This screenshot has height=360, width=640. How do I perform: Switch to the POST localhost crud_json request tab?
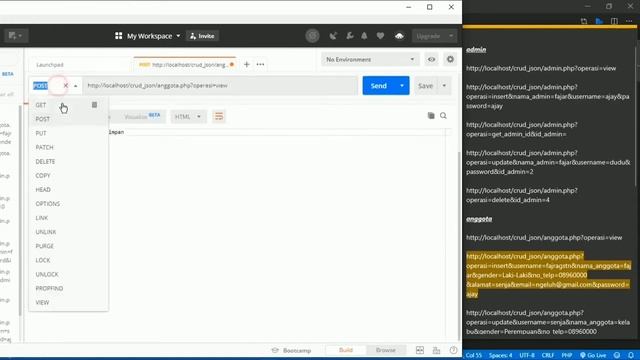pos(184,64)
